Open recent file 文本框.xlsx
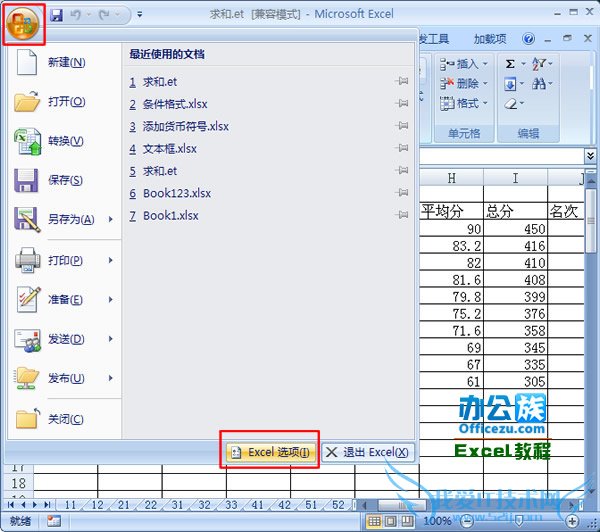600x532 pixels. point(170,149)
